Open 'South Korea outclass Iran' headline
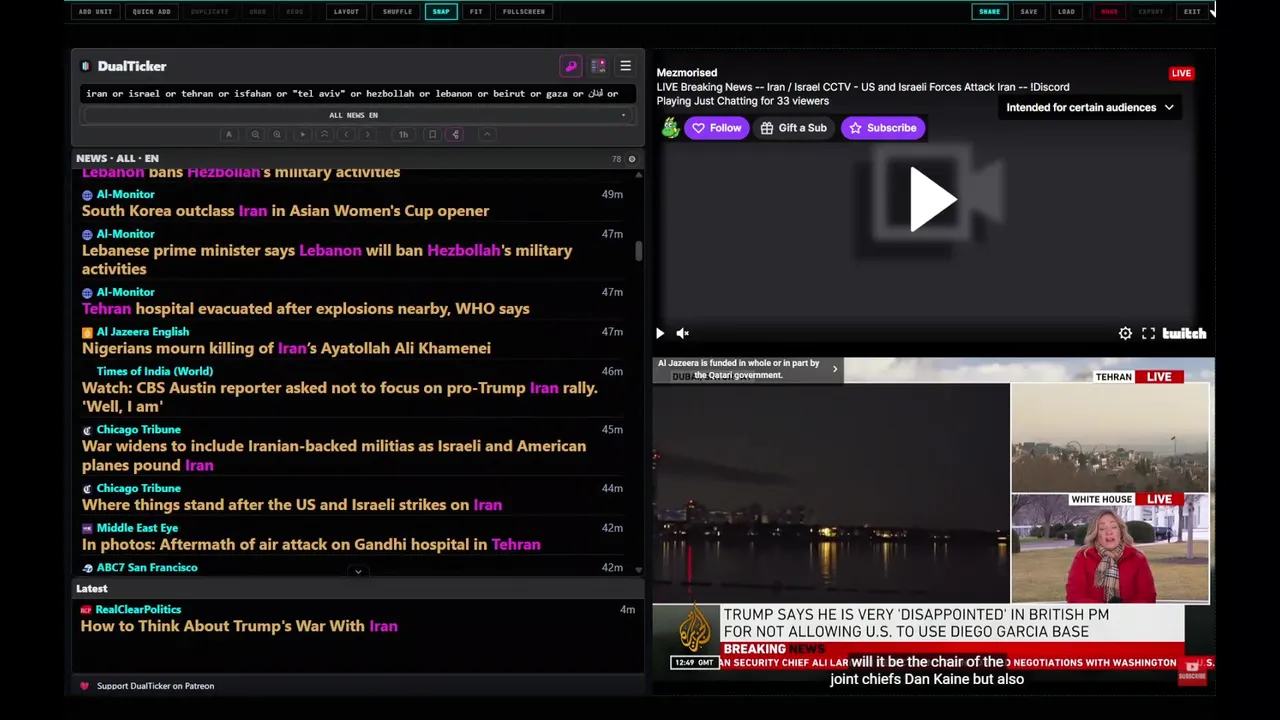1280x720 pixels. [285, 211]
